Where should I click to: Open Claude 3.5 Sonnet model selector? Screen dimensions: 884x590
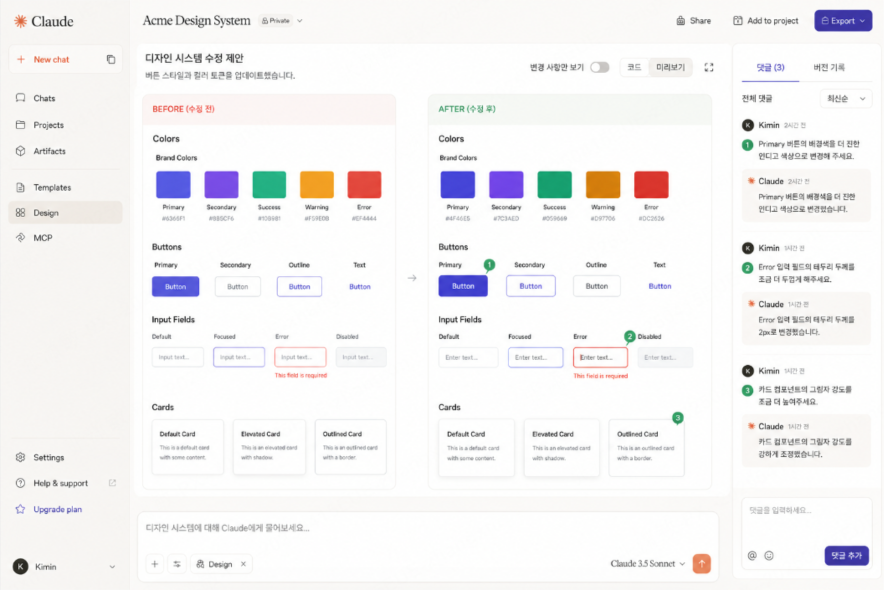(x=648, y=564)
